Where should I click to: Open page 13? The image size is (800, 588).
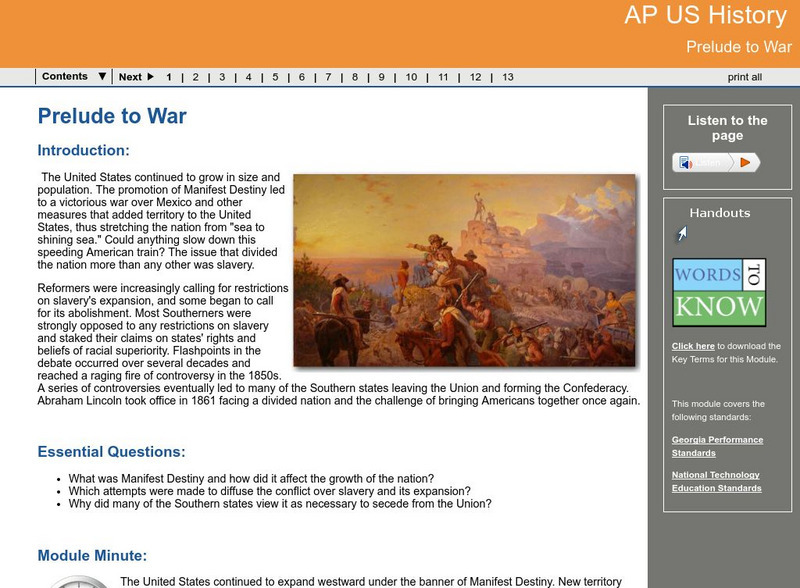(x=508, y=77)
